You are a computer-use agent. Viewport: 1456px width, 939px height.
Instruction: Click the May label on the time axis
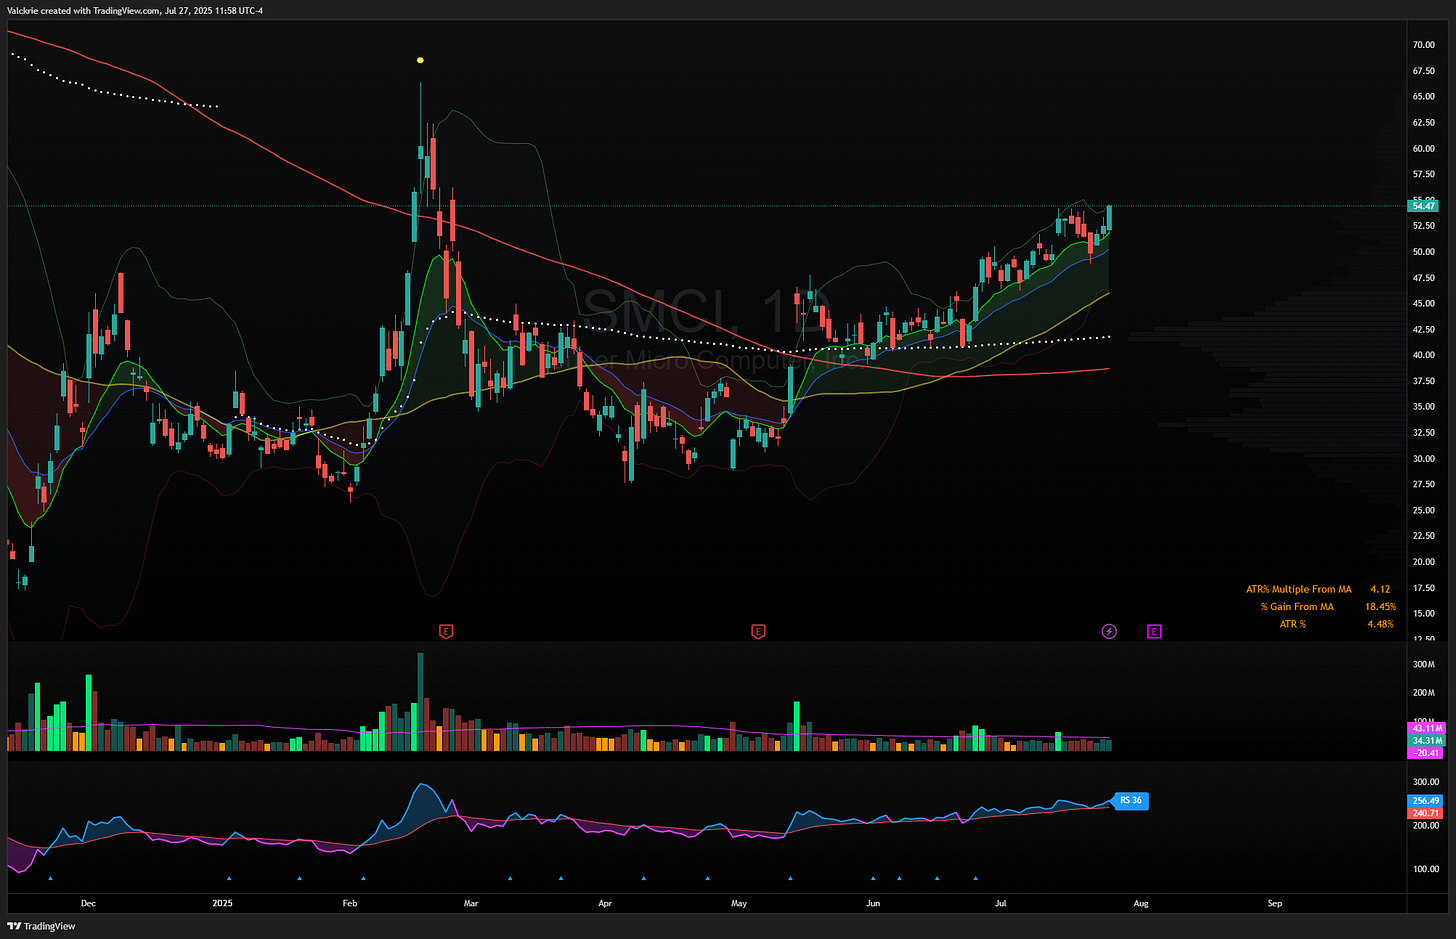[739, 903]
